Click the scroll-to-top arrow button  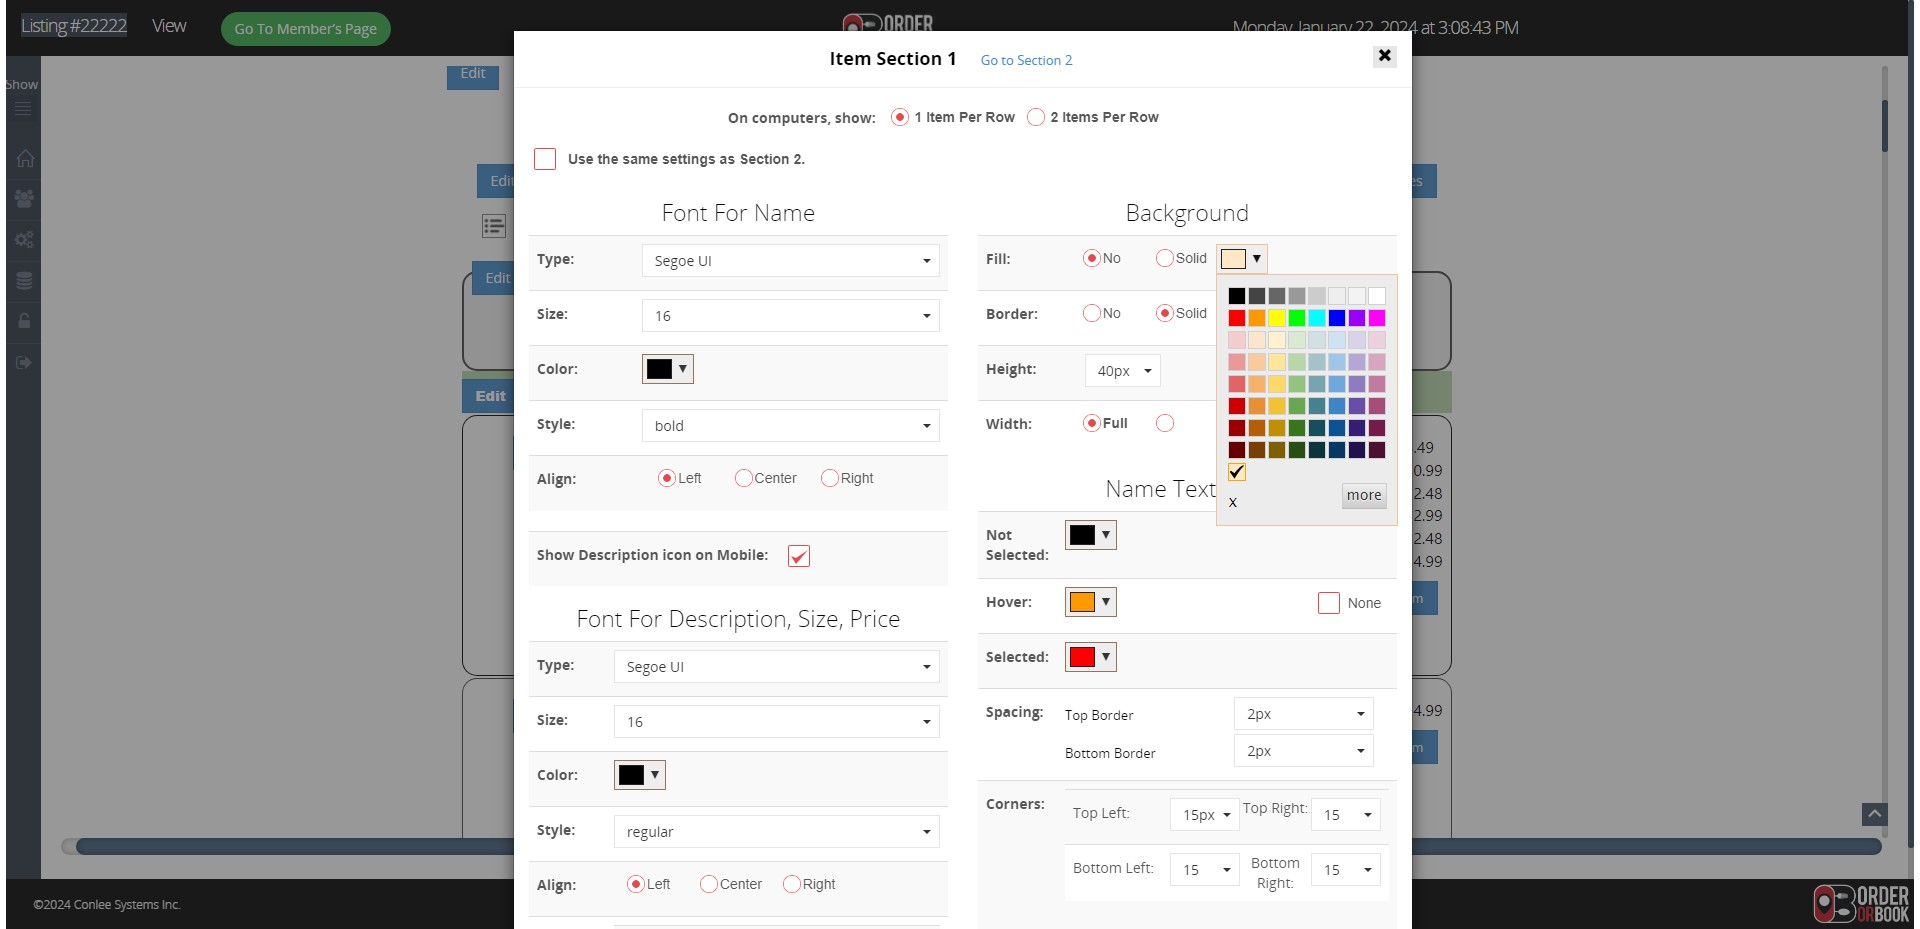click(x=1875, y=814)
